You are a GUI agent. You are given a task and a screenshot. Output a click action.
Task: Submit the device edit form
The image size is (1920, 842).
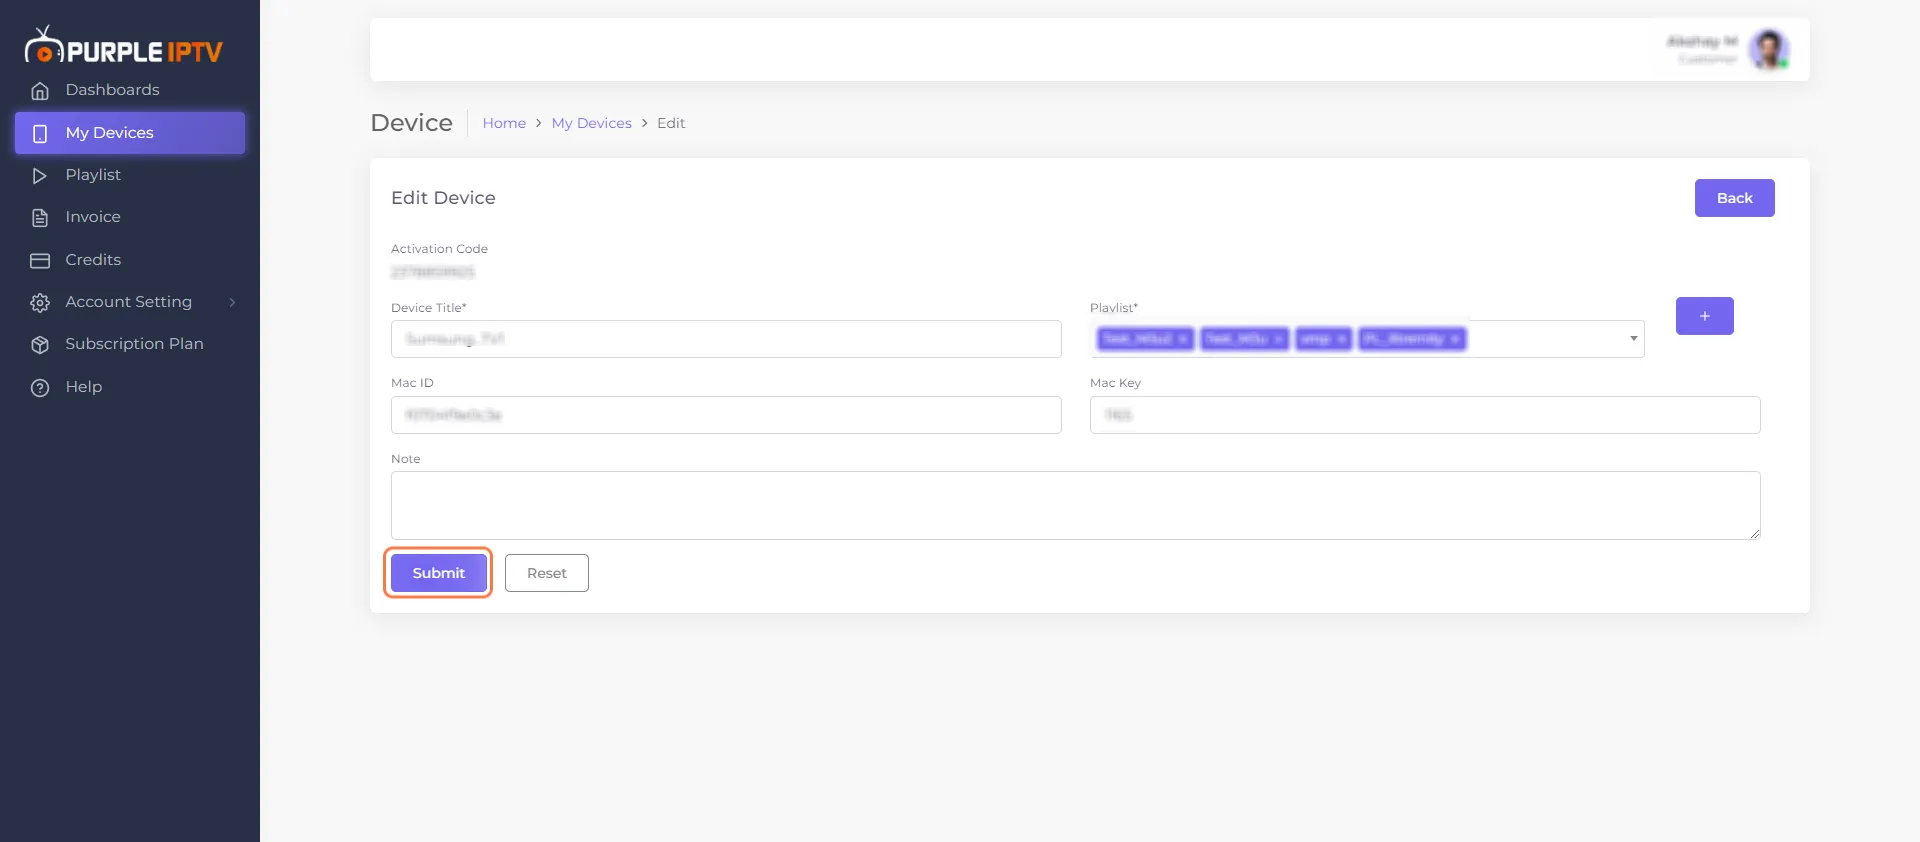tap(439, 573)
